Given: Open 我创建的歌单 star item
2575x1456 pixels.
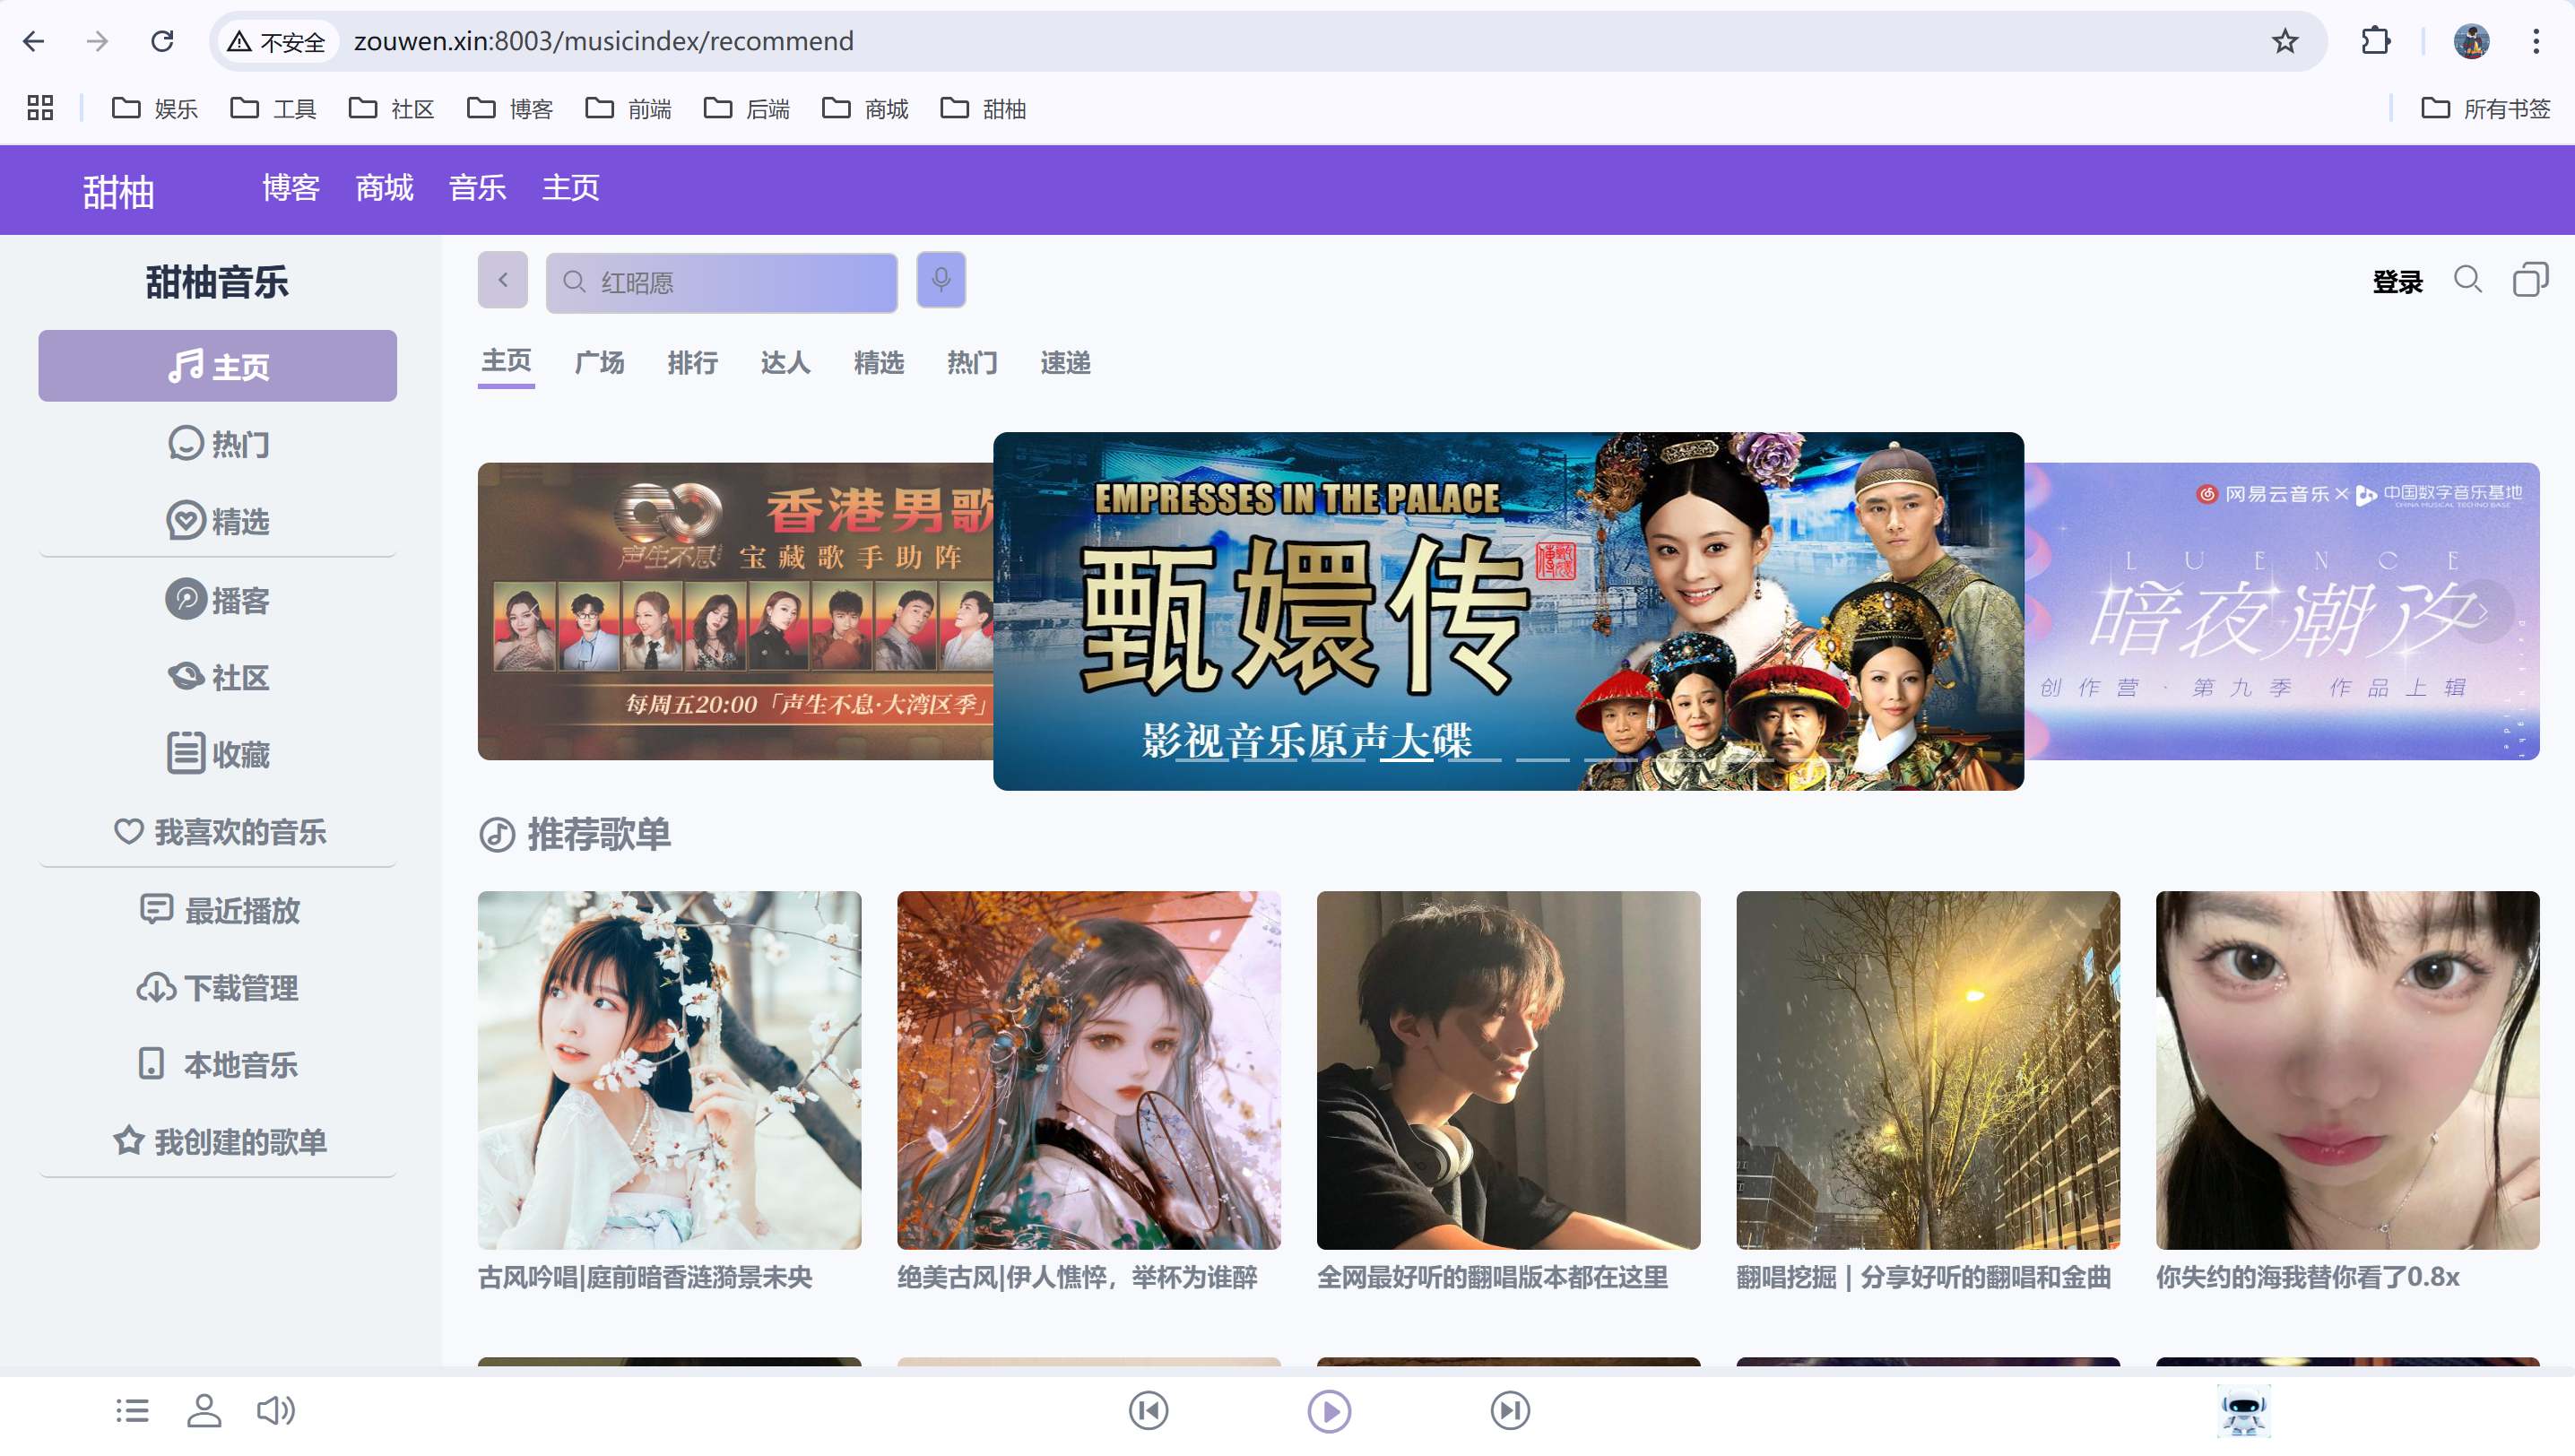Looking at the screenshot, I should 218,1141.
